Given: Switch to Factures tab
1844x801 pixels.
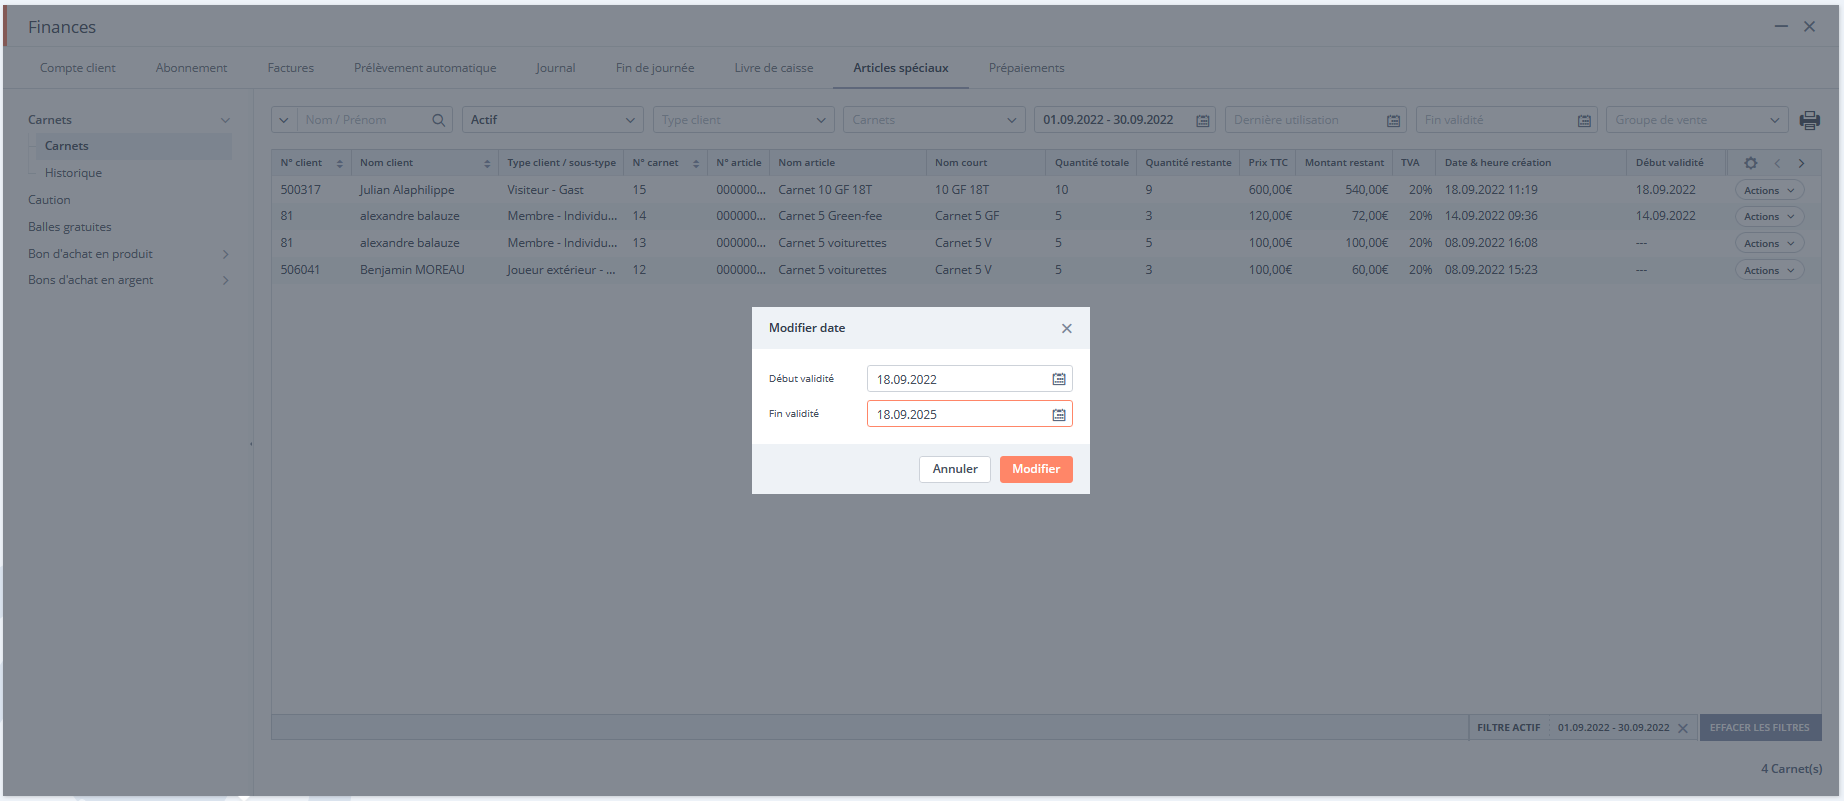Looking at the screenshot, I should point(291,68).
